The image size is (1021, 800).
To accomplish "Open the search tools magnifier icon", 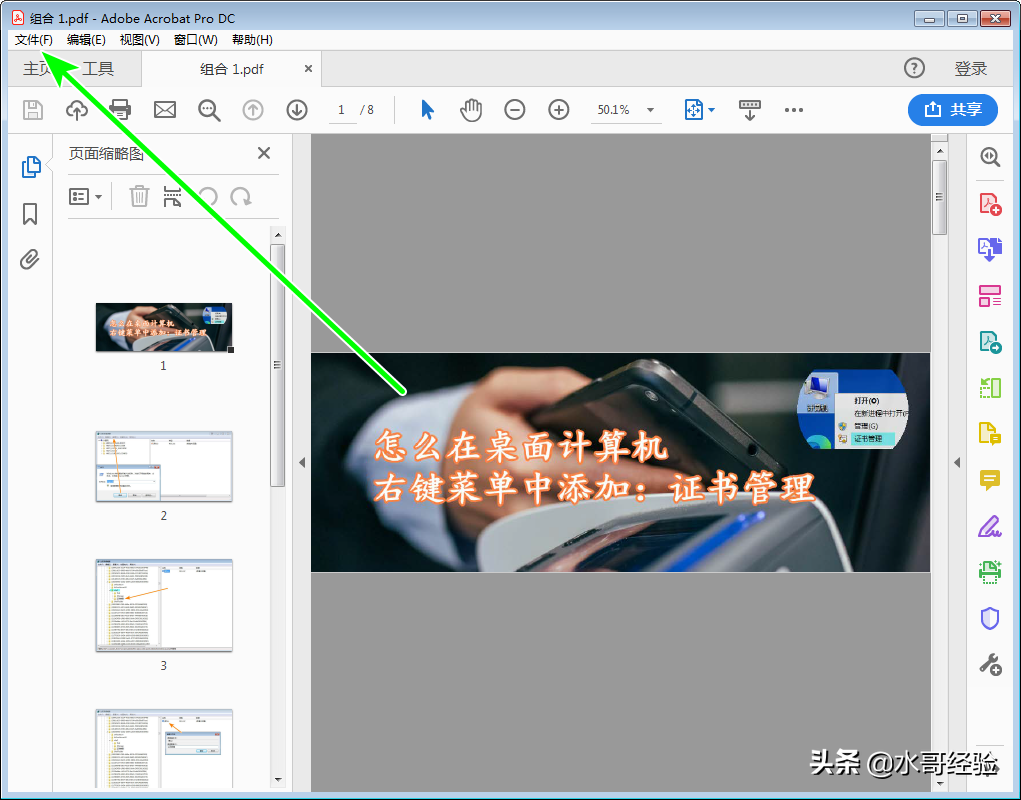I will tap(990, 156).
